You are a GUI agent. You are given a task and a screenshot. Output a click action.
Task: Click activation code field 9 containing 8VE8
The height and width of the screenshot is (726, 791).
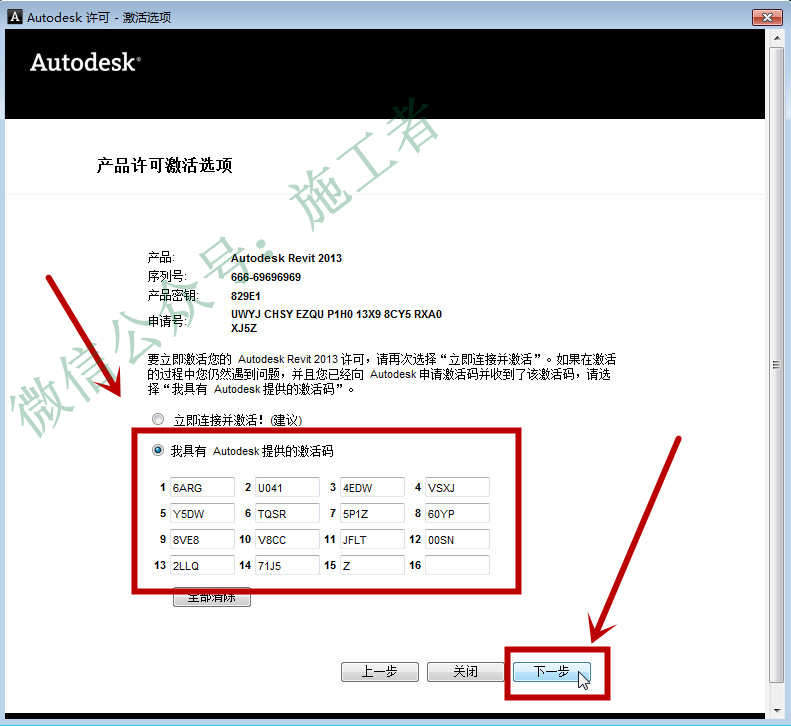coord(202,539)
